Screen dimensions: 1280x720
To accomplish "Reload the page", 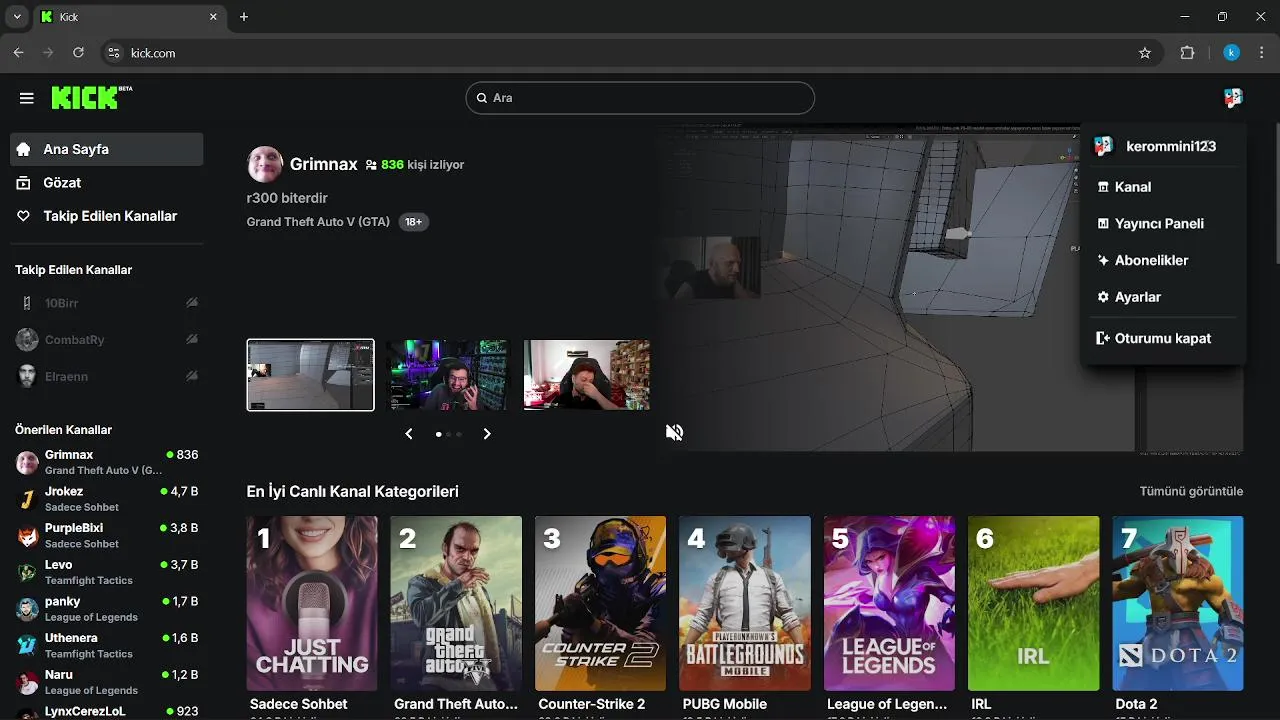I will [78, 53].
